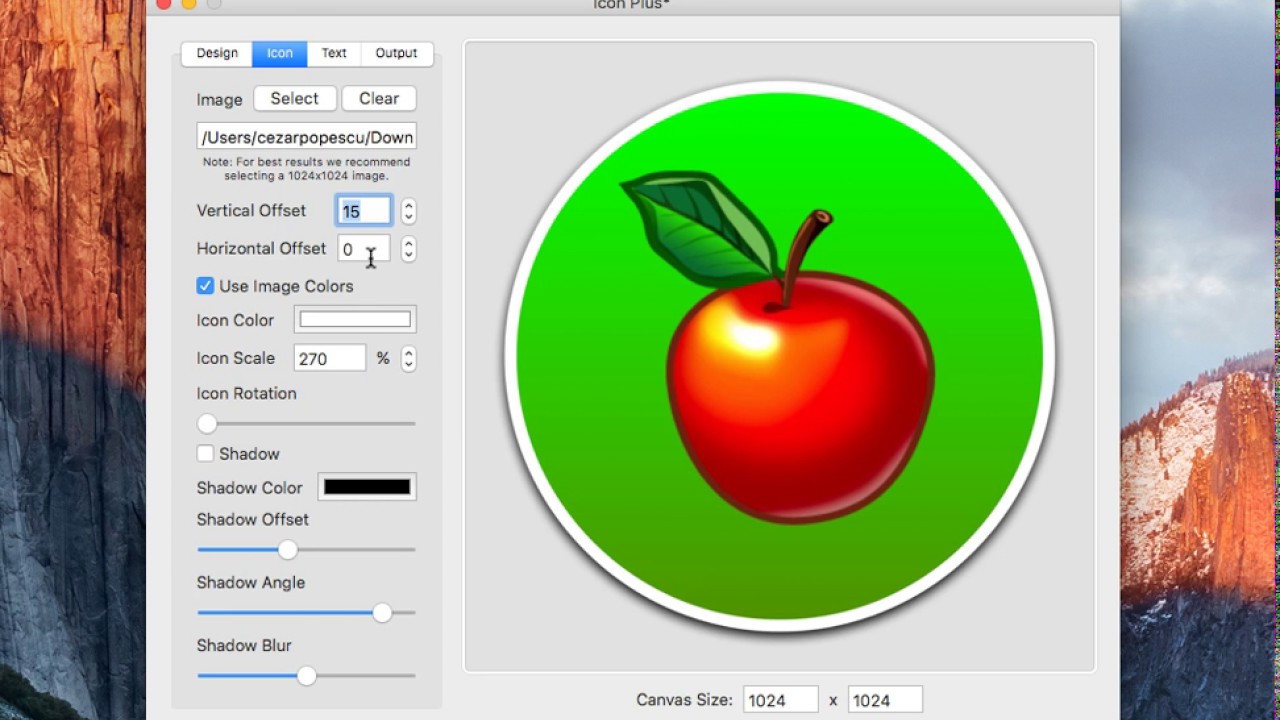Image resolution: width=1280 pixels, height=720 pixels.
Task: Click the Clear button to remove image
Action: [378, 98]
